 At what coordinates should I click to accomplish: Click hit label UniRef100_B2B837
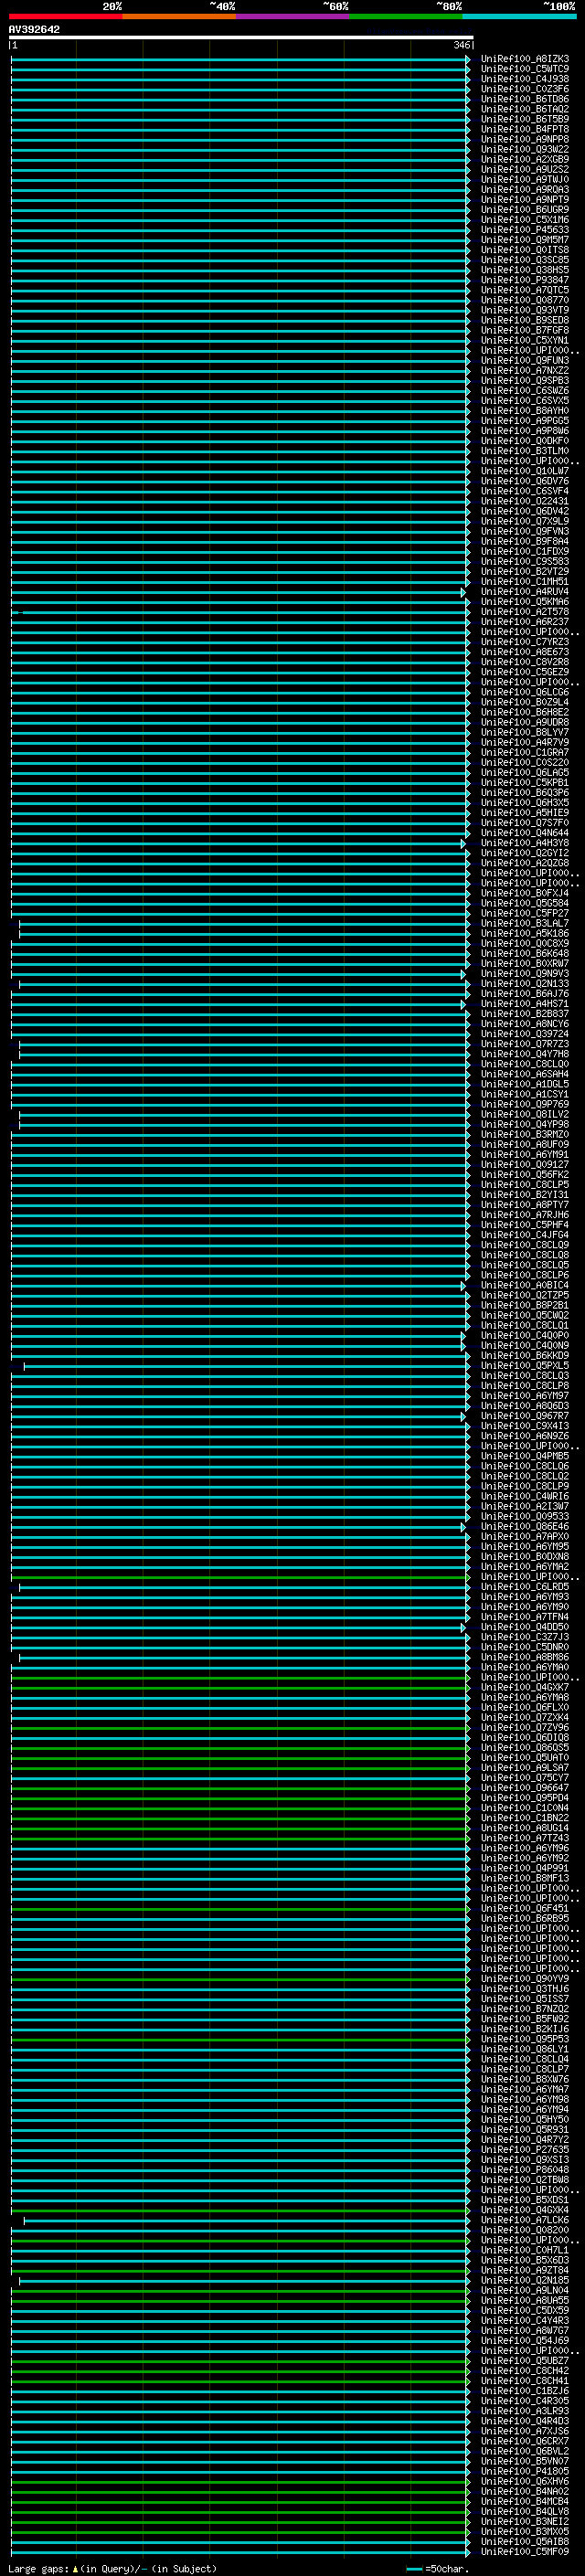pos(525,1014)
